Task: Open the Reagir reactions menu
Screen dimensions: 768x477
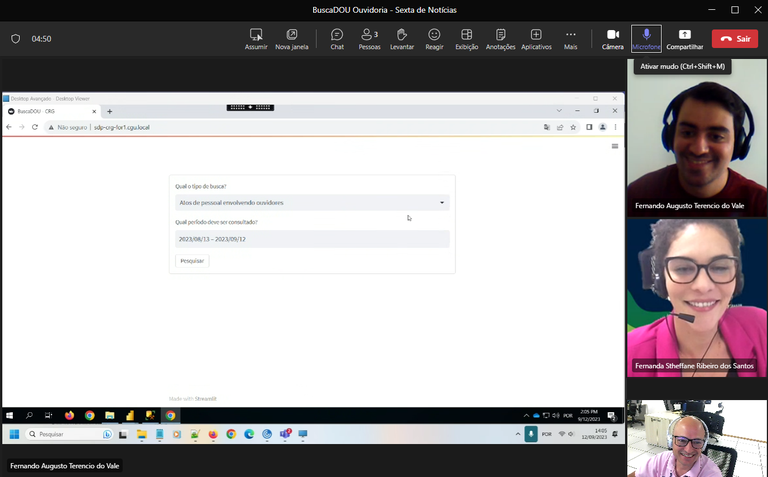Action: click(434, 38)
